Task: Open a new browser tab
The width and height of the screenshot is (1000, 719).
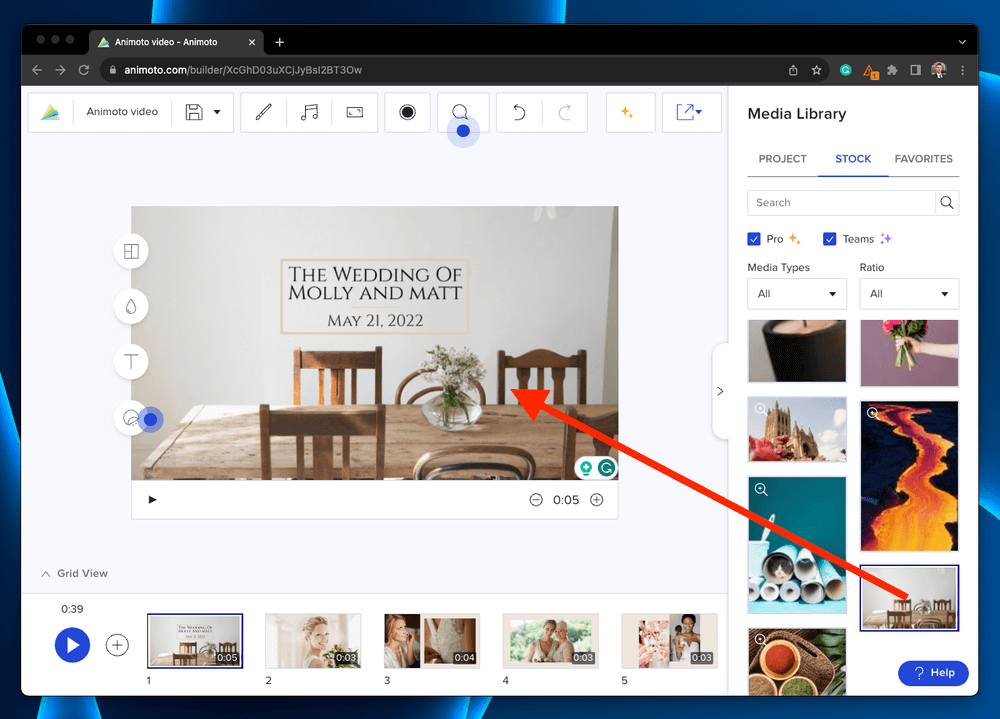Action: (279, 42)
